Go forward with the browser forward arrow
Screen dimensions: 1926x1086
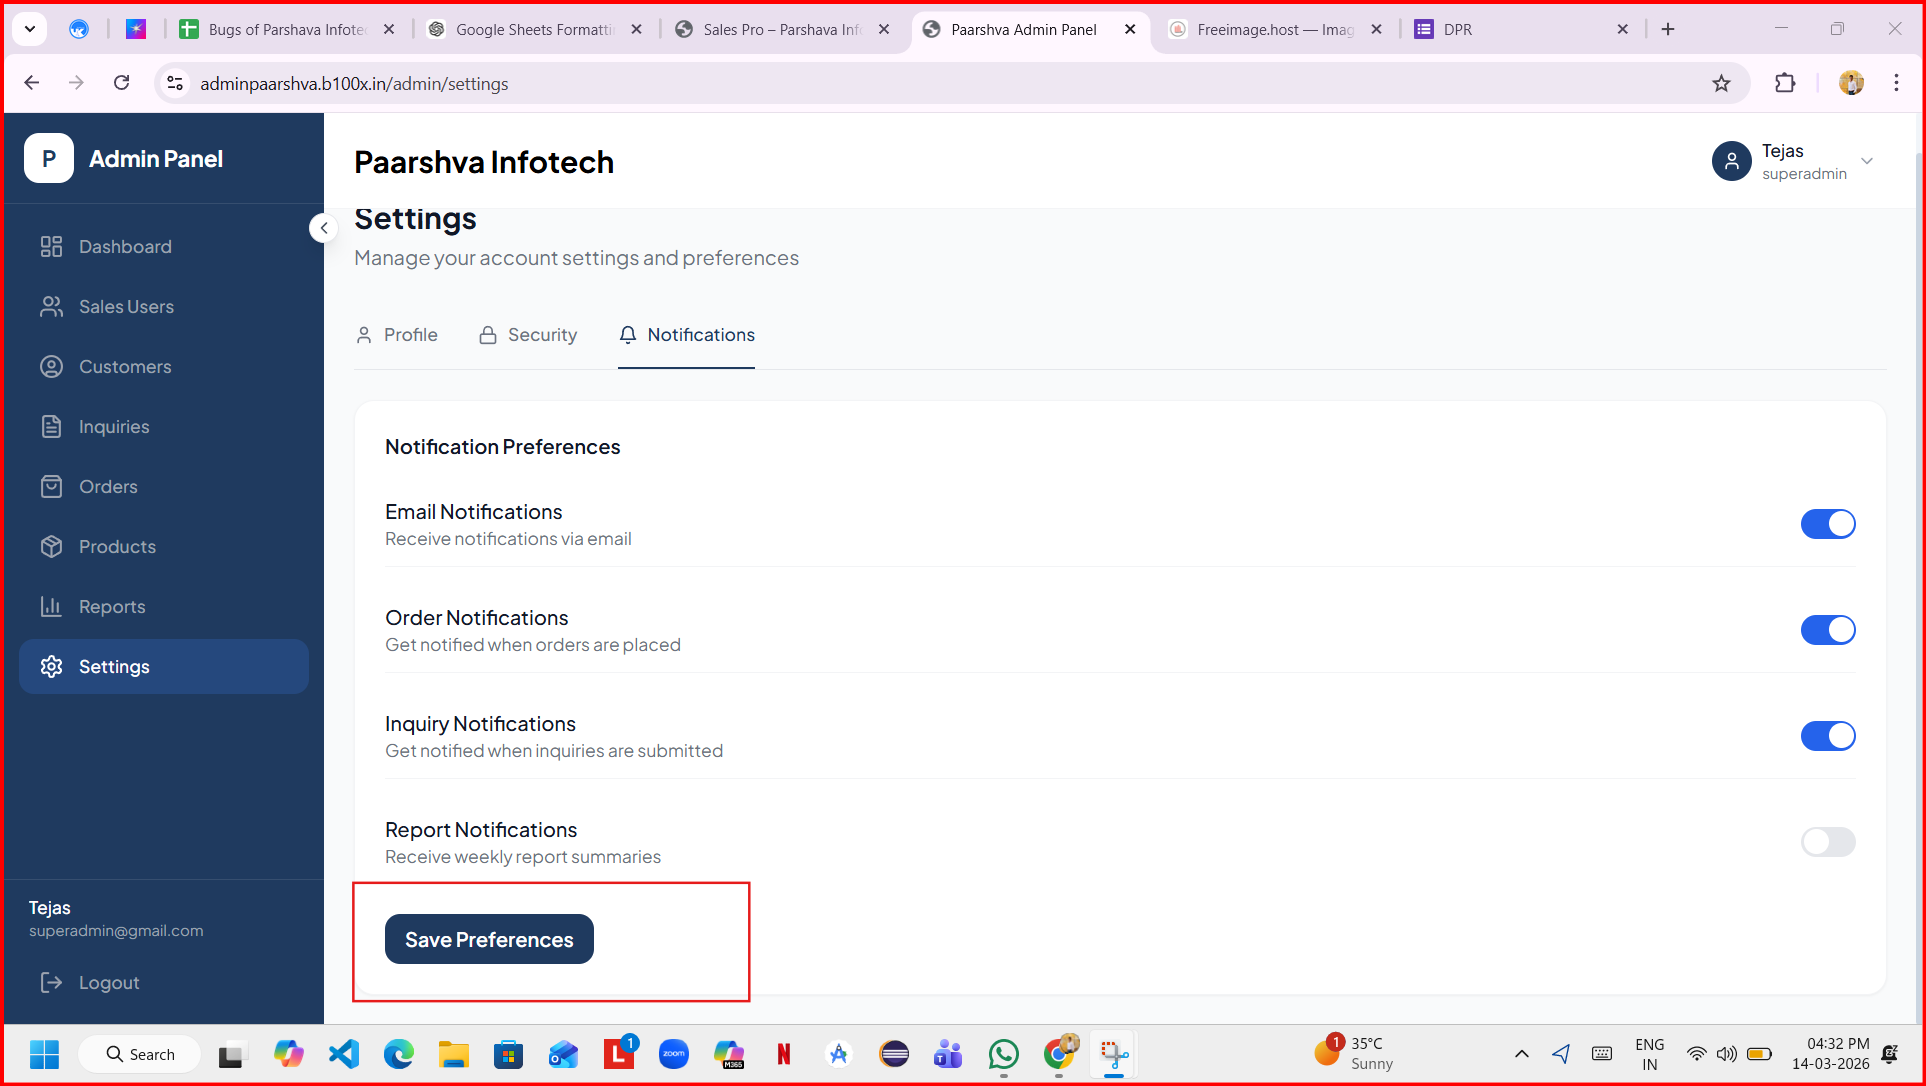[x=76, y=83]
